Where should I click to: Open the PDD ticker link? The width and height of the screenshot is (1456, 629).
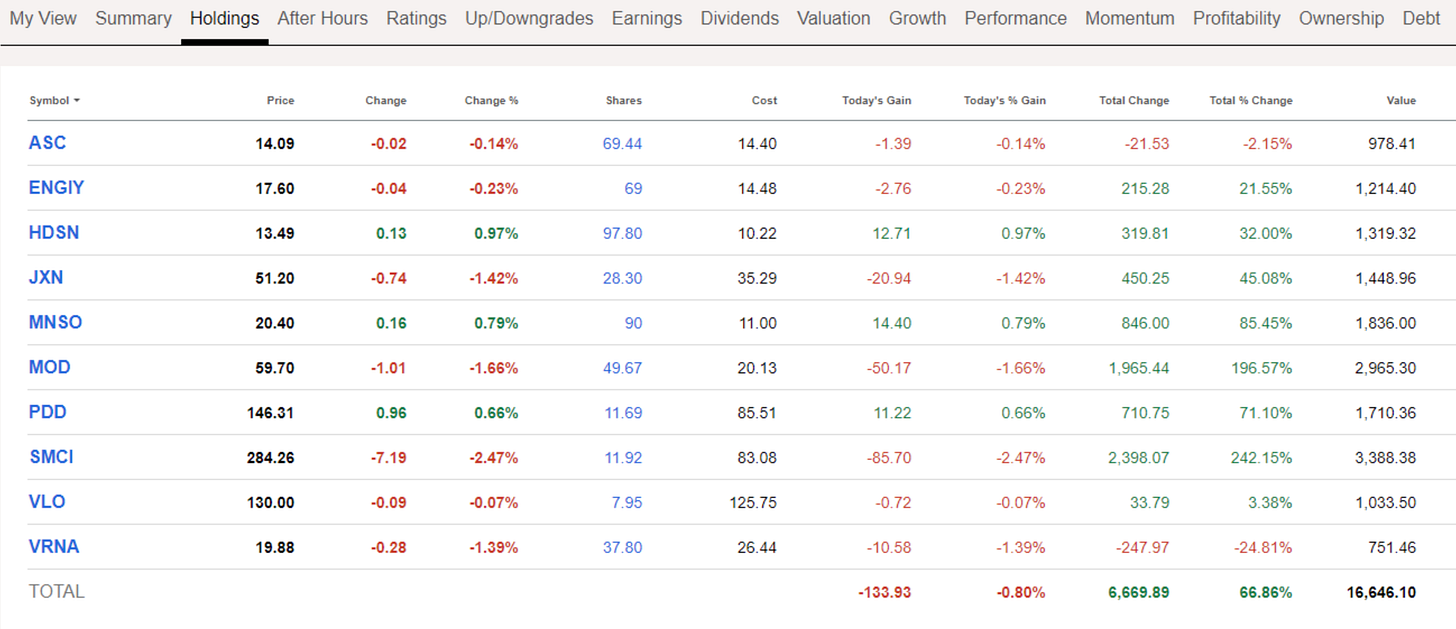click(48, 412)
